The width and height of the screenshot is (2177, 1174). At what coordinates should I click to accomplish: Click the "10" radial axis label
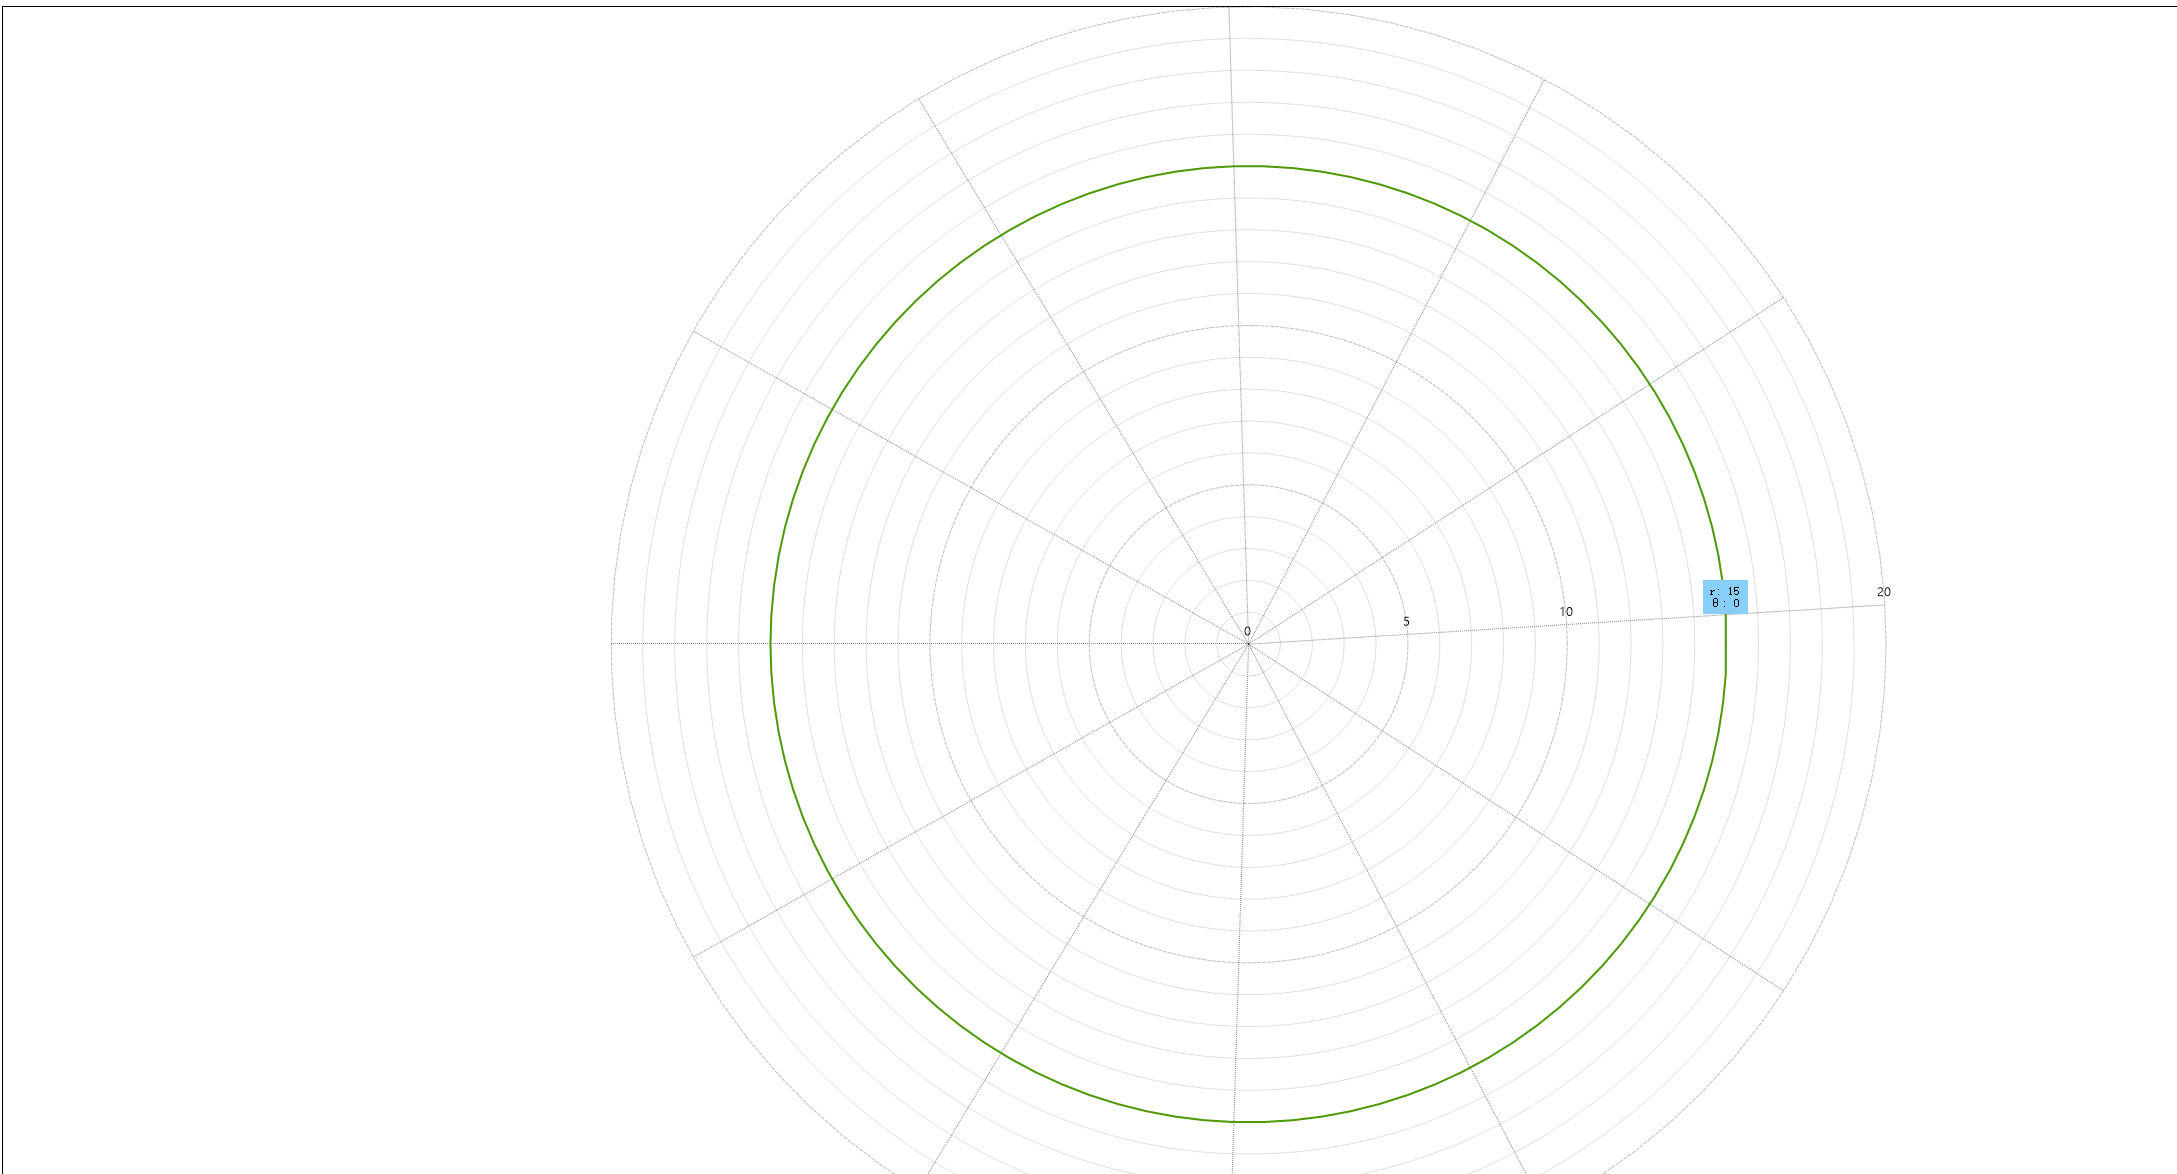(x=1566, y=612)
